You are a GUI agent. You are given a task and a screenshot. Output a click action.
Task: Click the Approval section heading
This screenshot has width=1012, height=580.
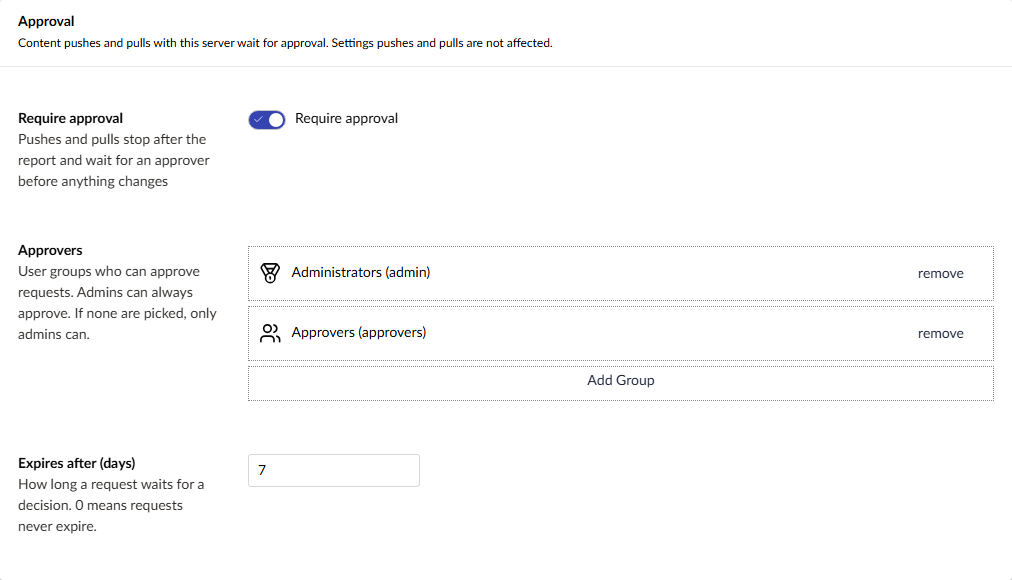click(x=46, y=21)
